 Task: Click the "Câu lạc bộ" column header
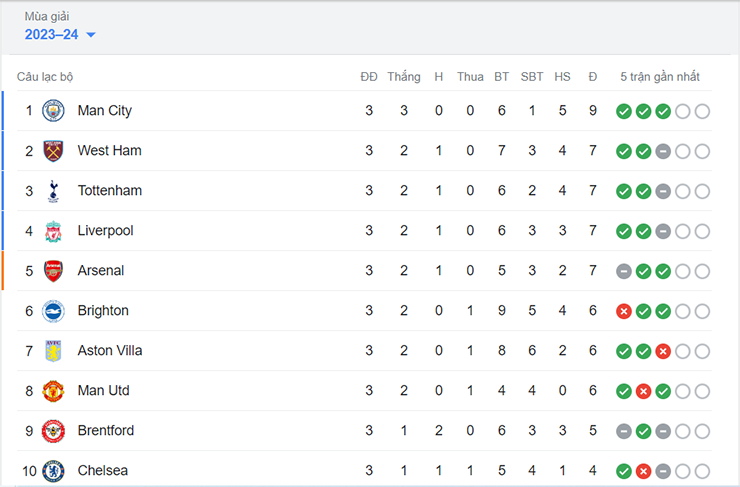(x=45, y=77)
